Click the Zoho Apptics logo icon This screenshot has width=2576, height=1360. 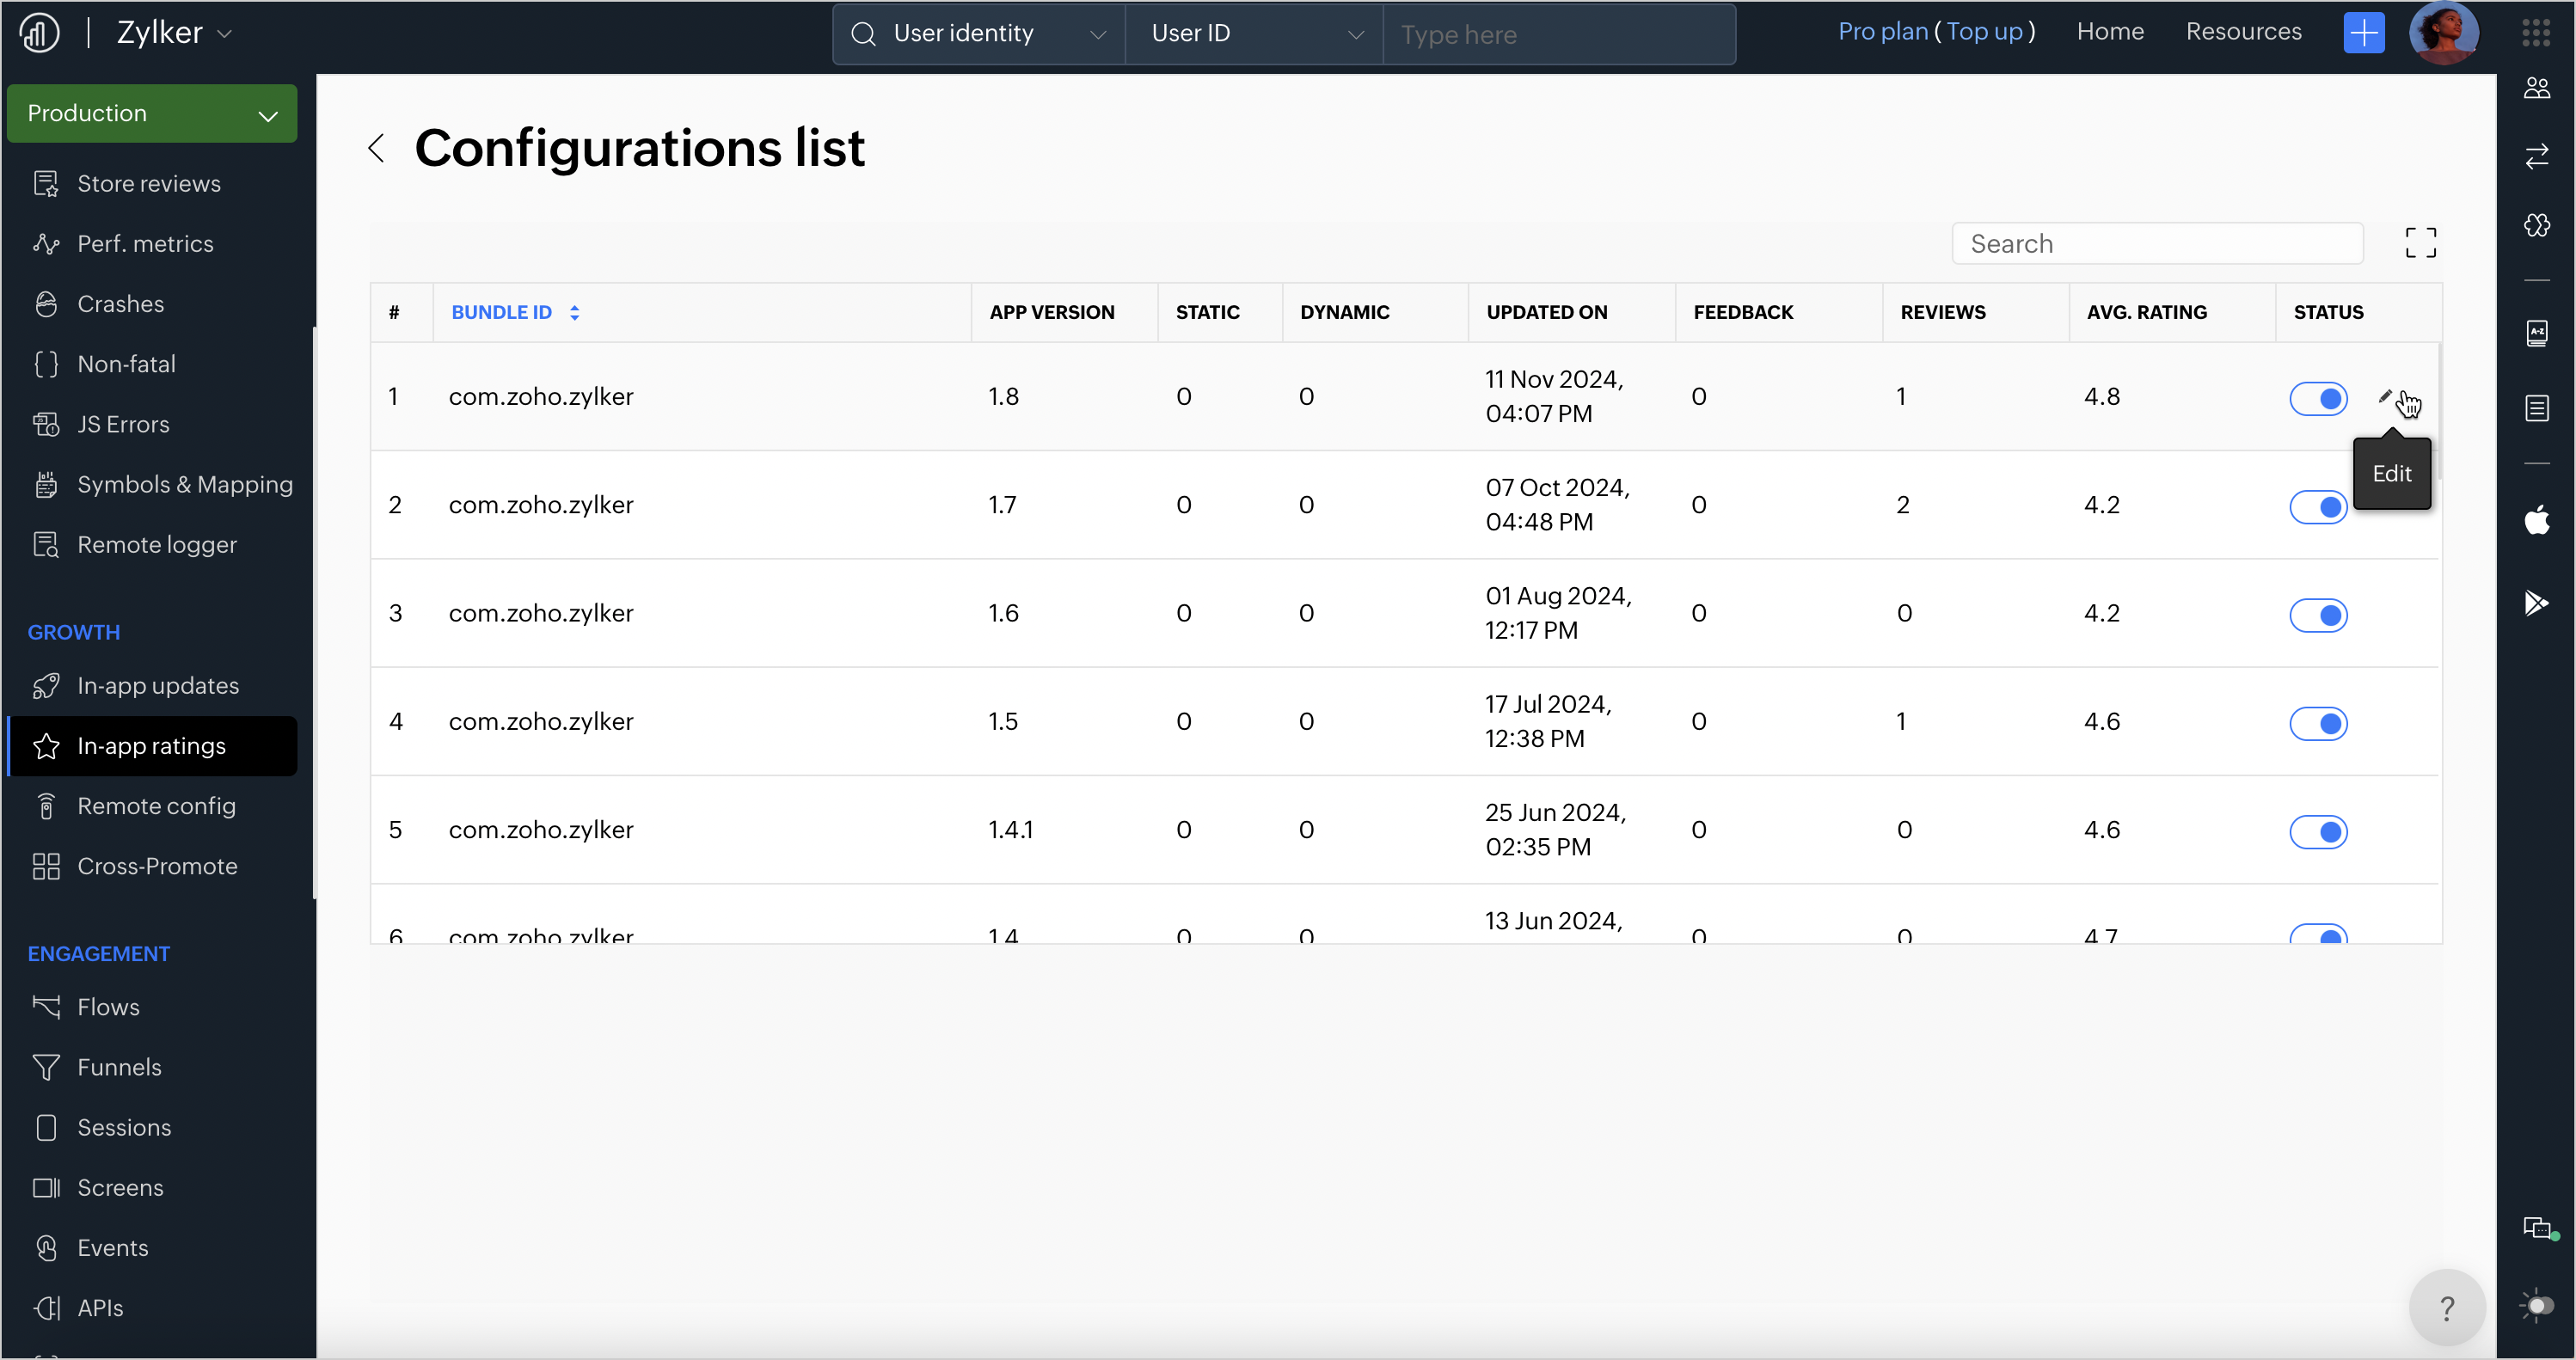point(39,33)
